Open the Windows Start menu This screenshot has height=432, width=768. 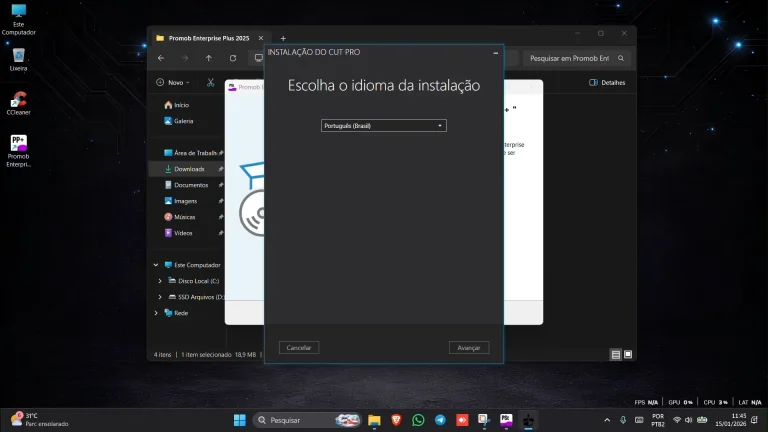coord(240,420)
